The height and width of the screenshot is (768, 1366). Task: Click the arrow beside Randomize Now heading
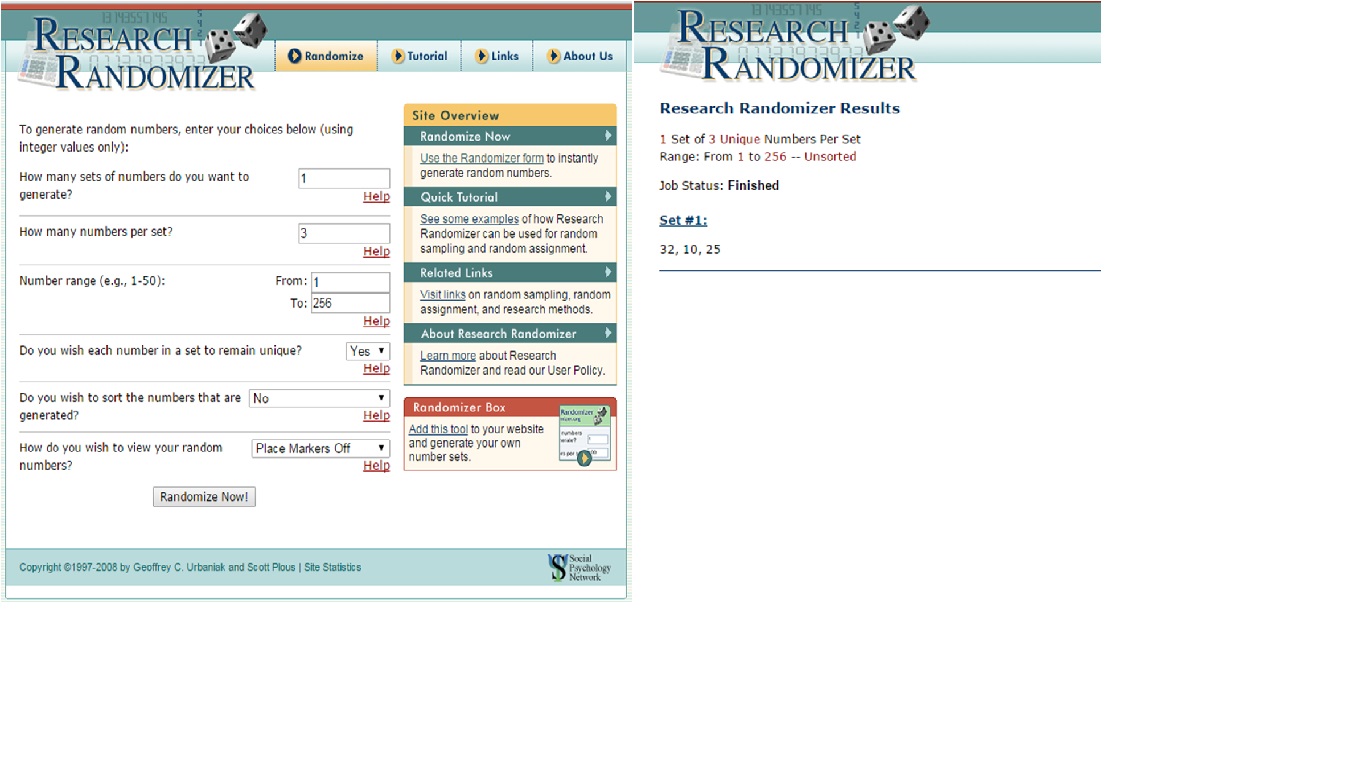pos(607,136)
